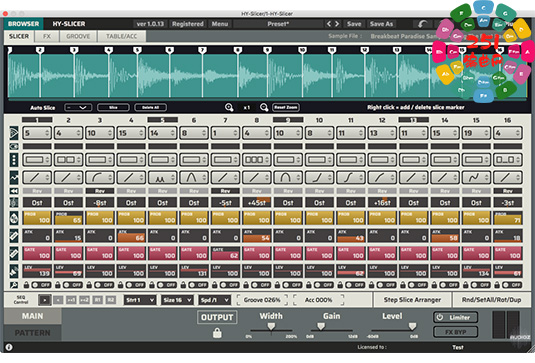The image size is (535, 363).
Task: Toggle Rev on step 16
Action: tap(508, 191)
